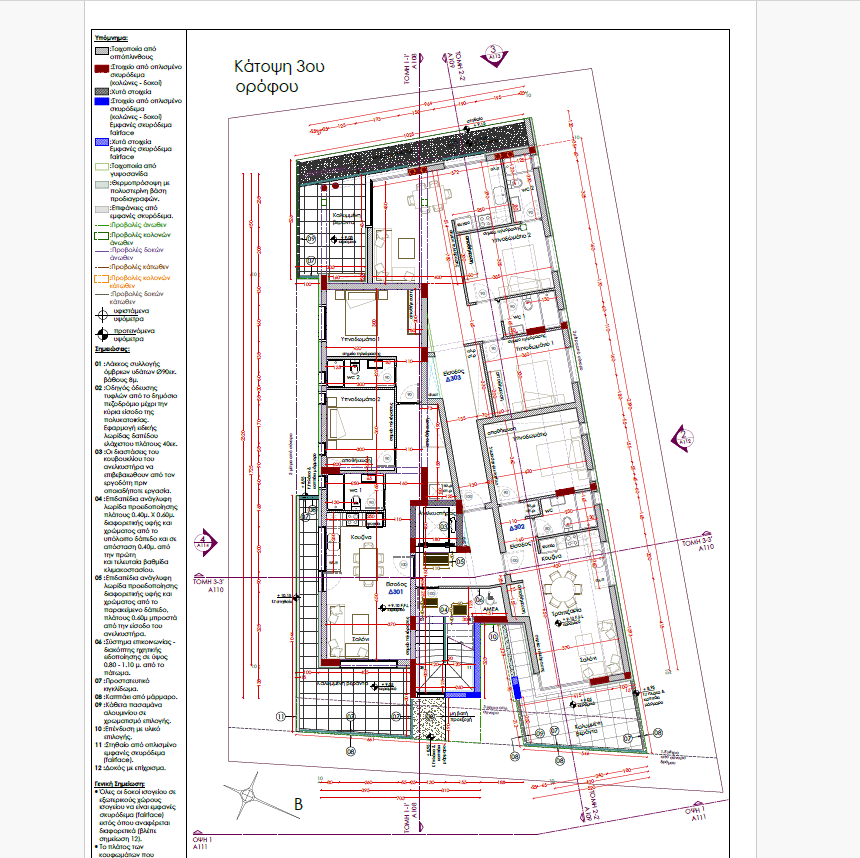Click section marker 3 at top
Image resolution: width=860 pixels, height=858 pixels.
(493, 52)
